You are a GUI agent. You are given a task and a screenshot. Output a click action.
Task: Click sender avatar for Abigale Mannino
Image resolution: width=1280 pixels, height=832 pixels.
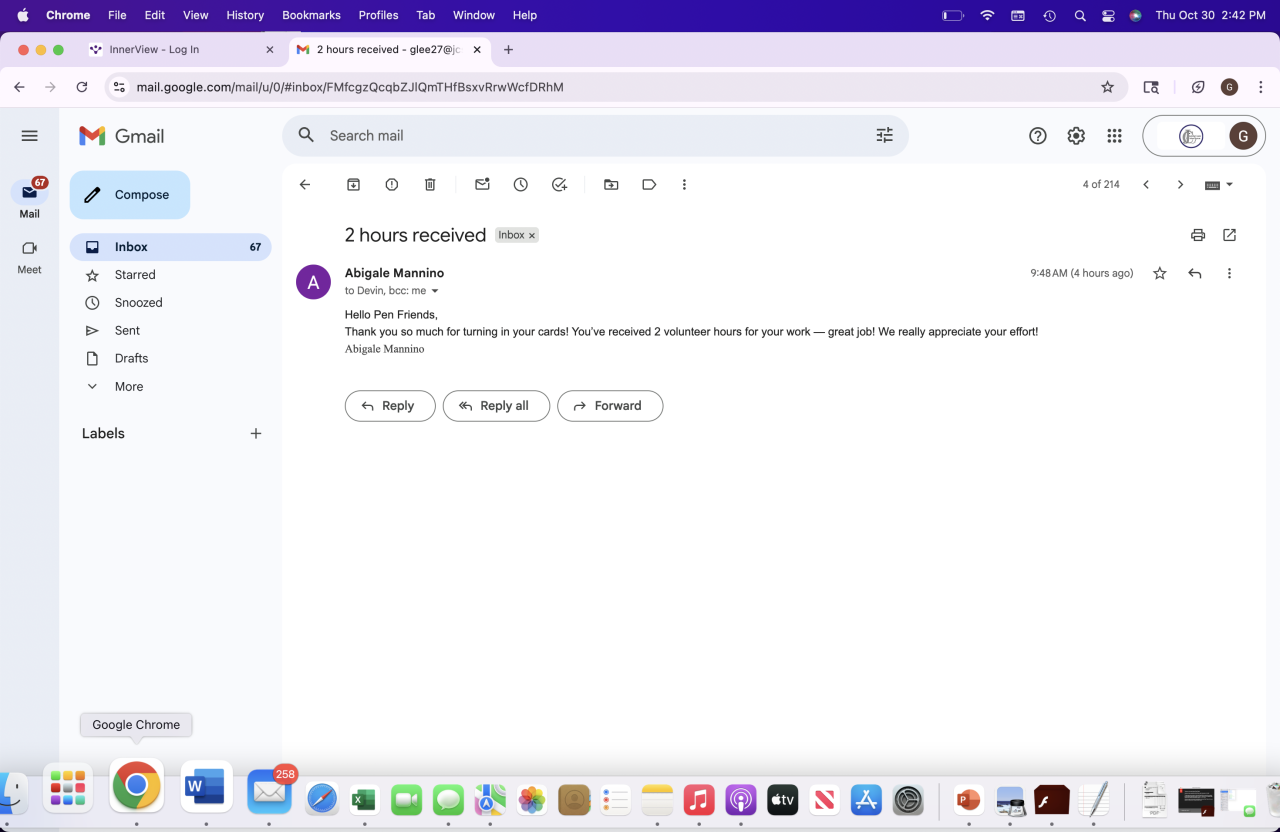(x=313, y=282)
